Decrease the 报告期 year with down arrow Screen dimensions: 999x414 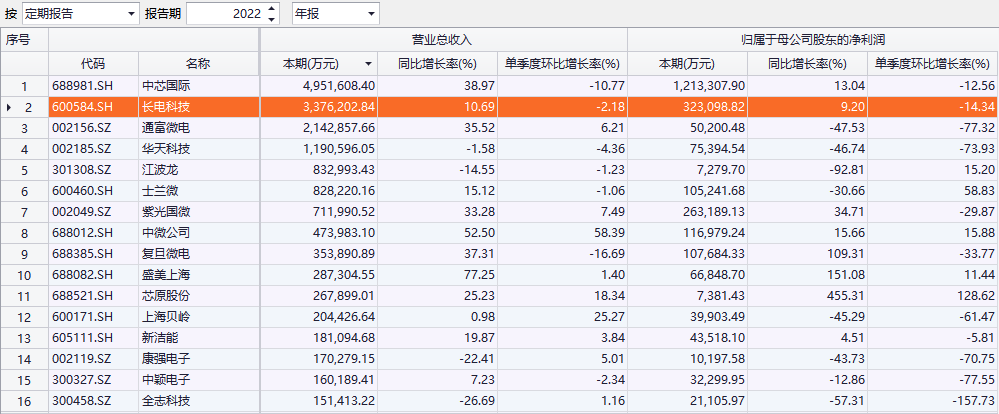tap(272, 19)
